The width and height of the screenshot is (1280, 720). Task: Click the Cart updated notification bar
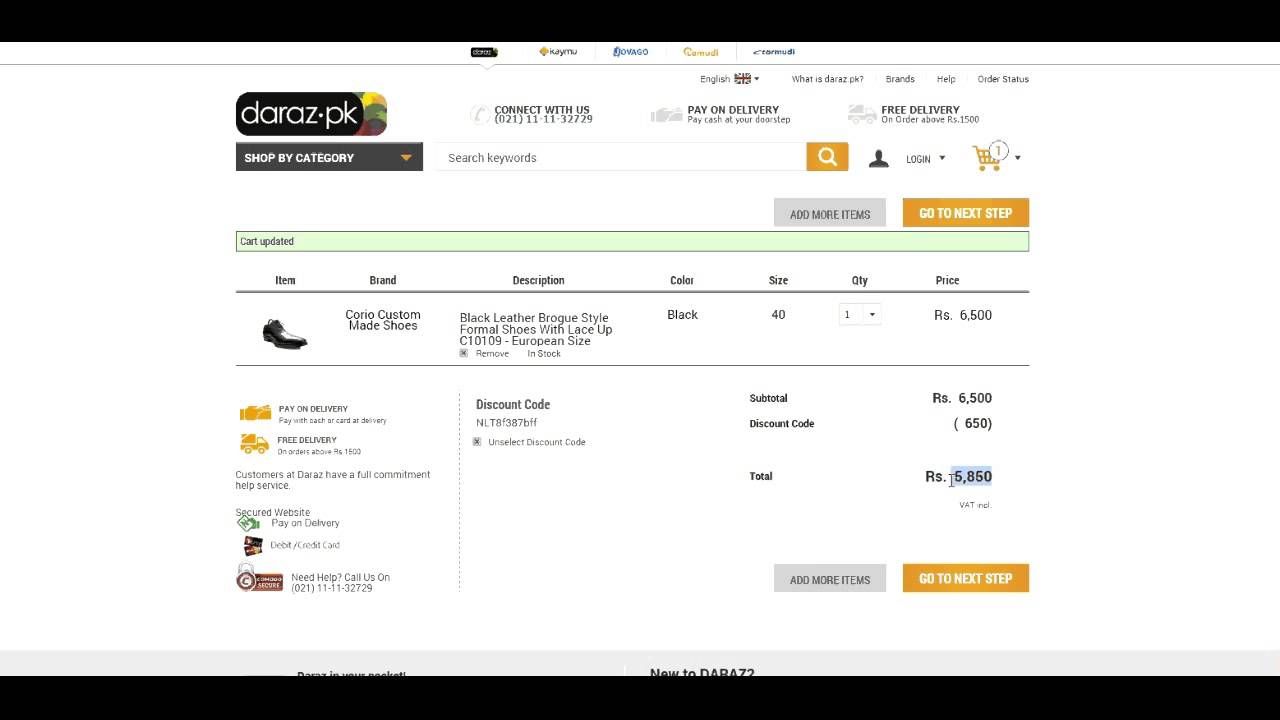click(632, 241)
